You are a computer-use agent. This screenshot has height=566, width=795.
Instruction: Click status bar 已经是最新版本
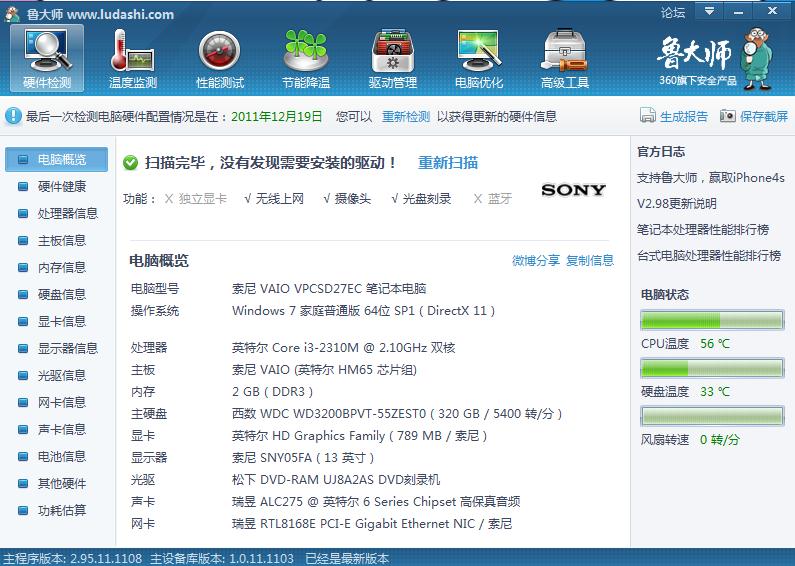coord(347,558)
